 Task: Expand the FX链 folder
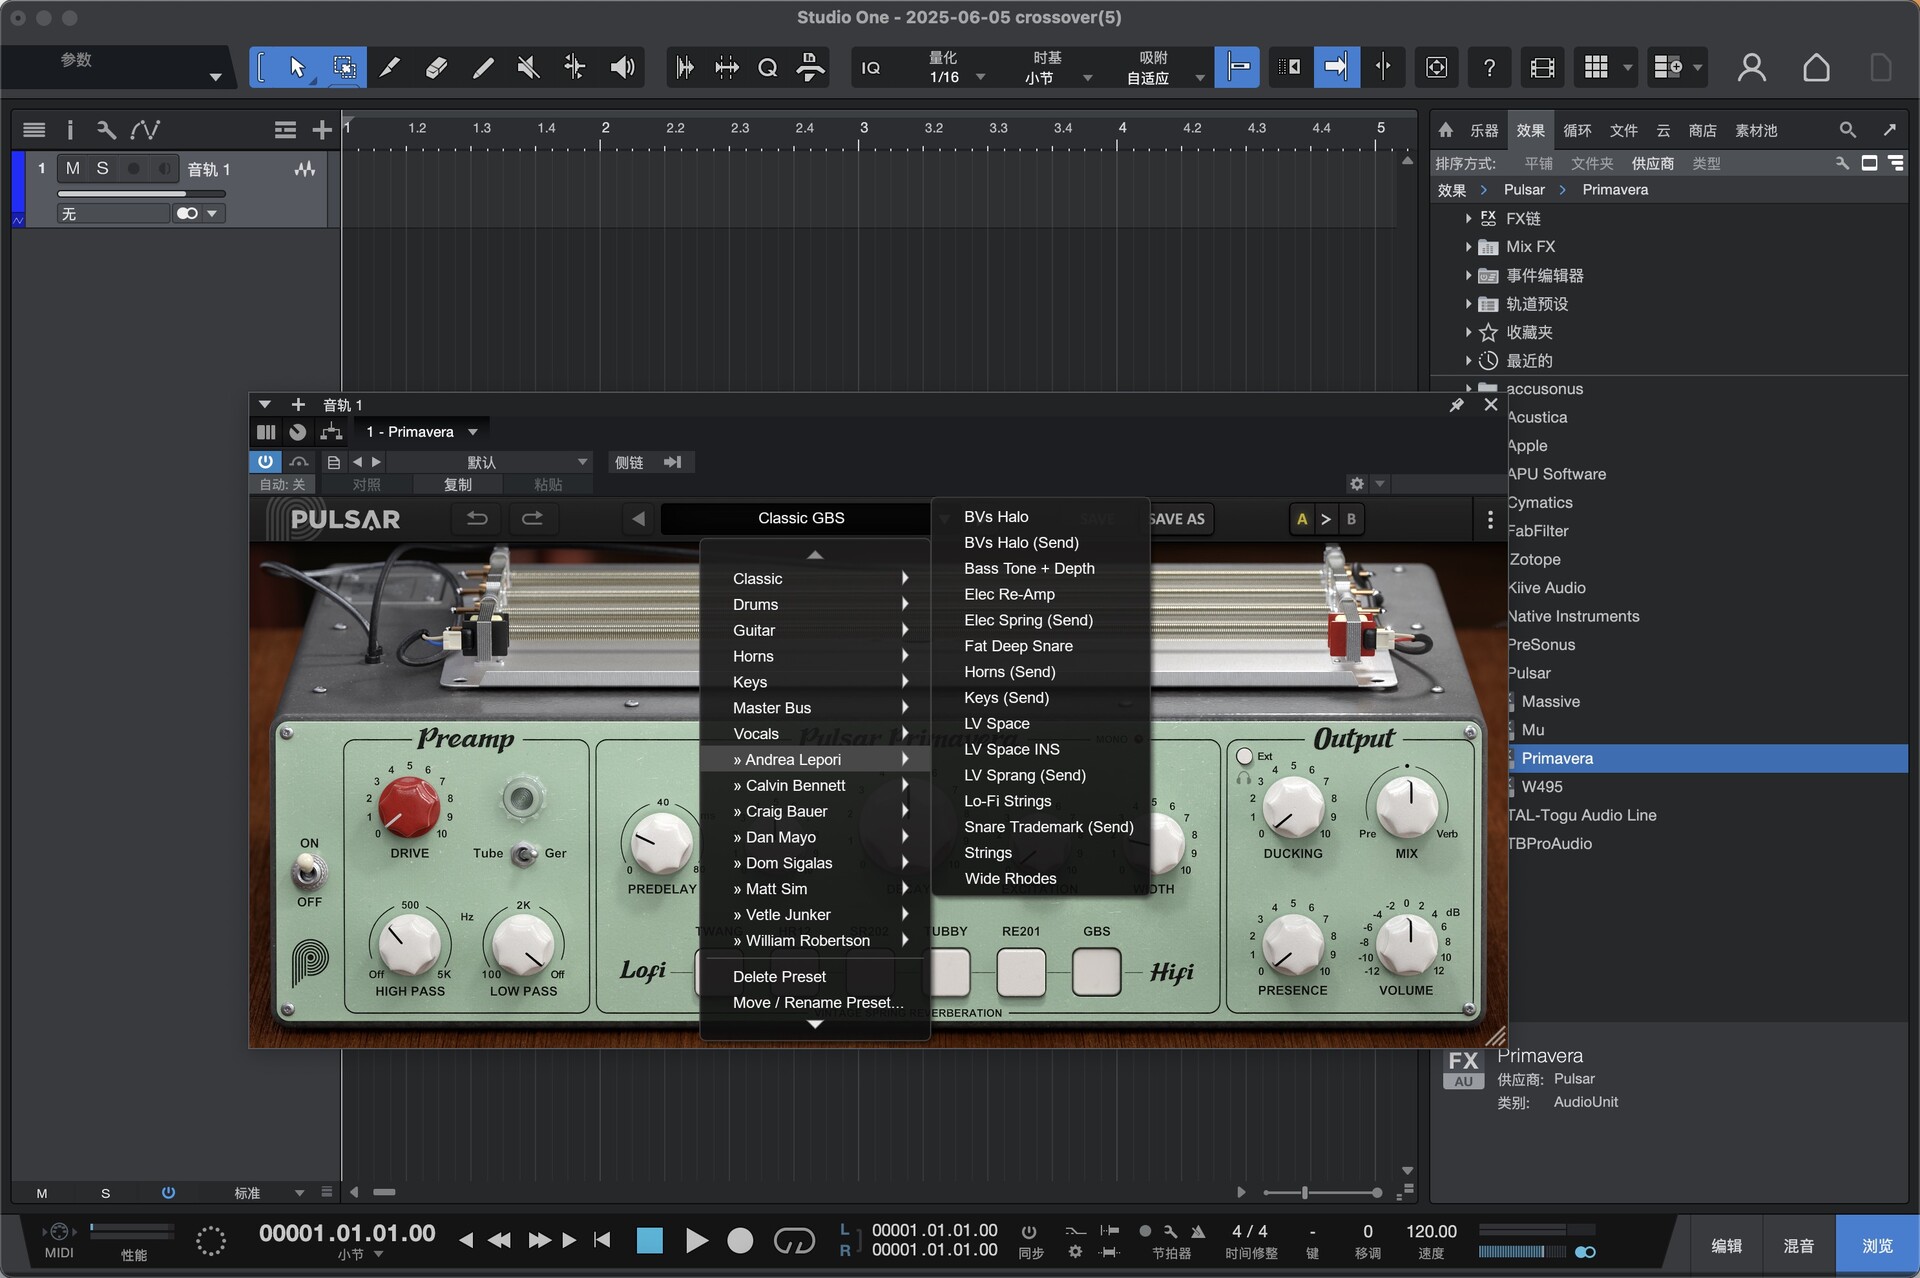[x=1468, y=218]
